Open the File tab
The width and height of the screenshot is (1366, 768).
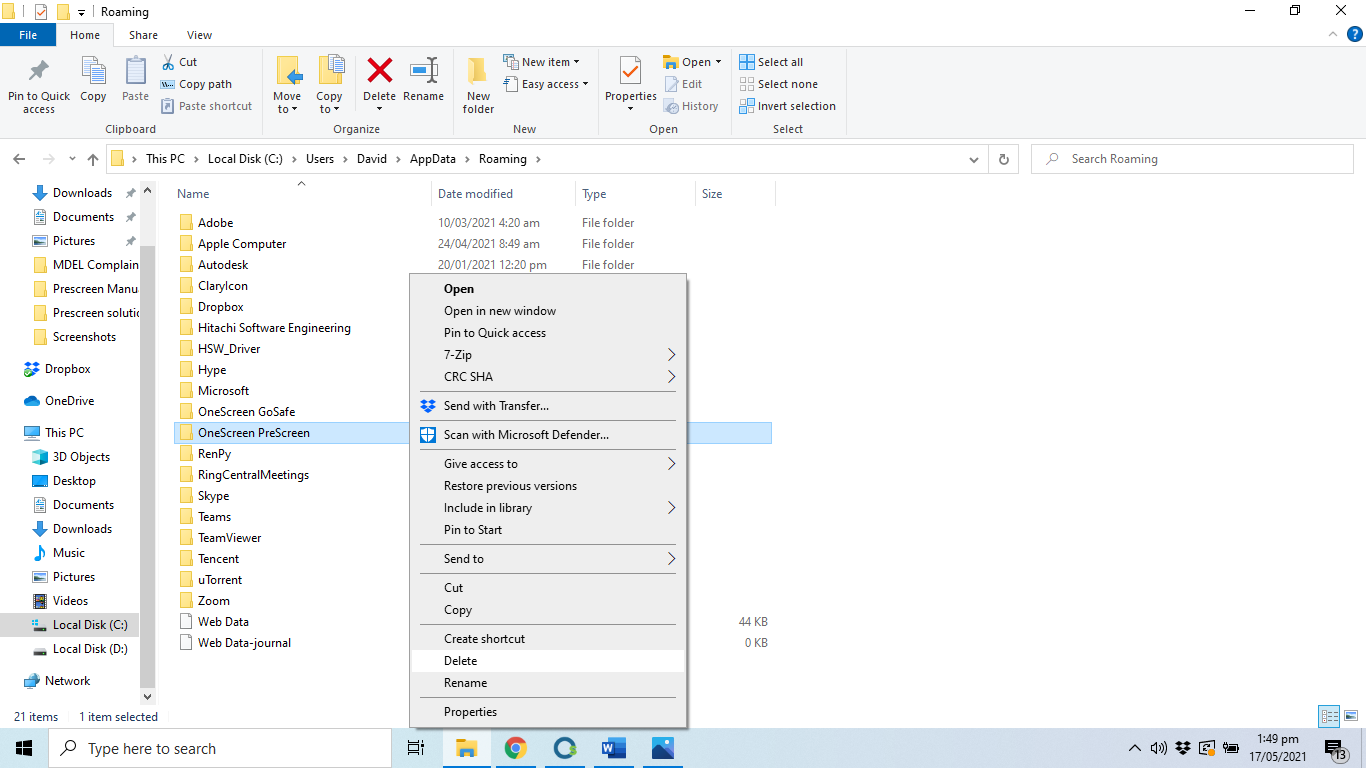[x=28, y=35]
